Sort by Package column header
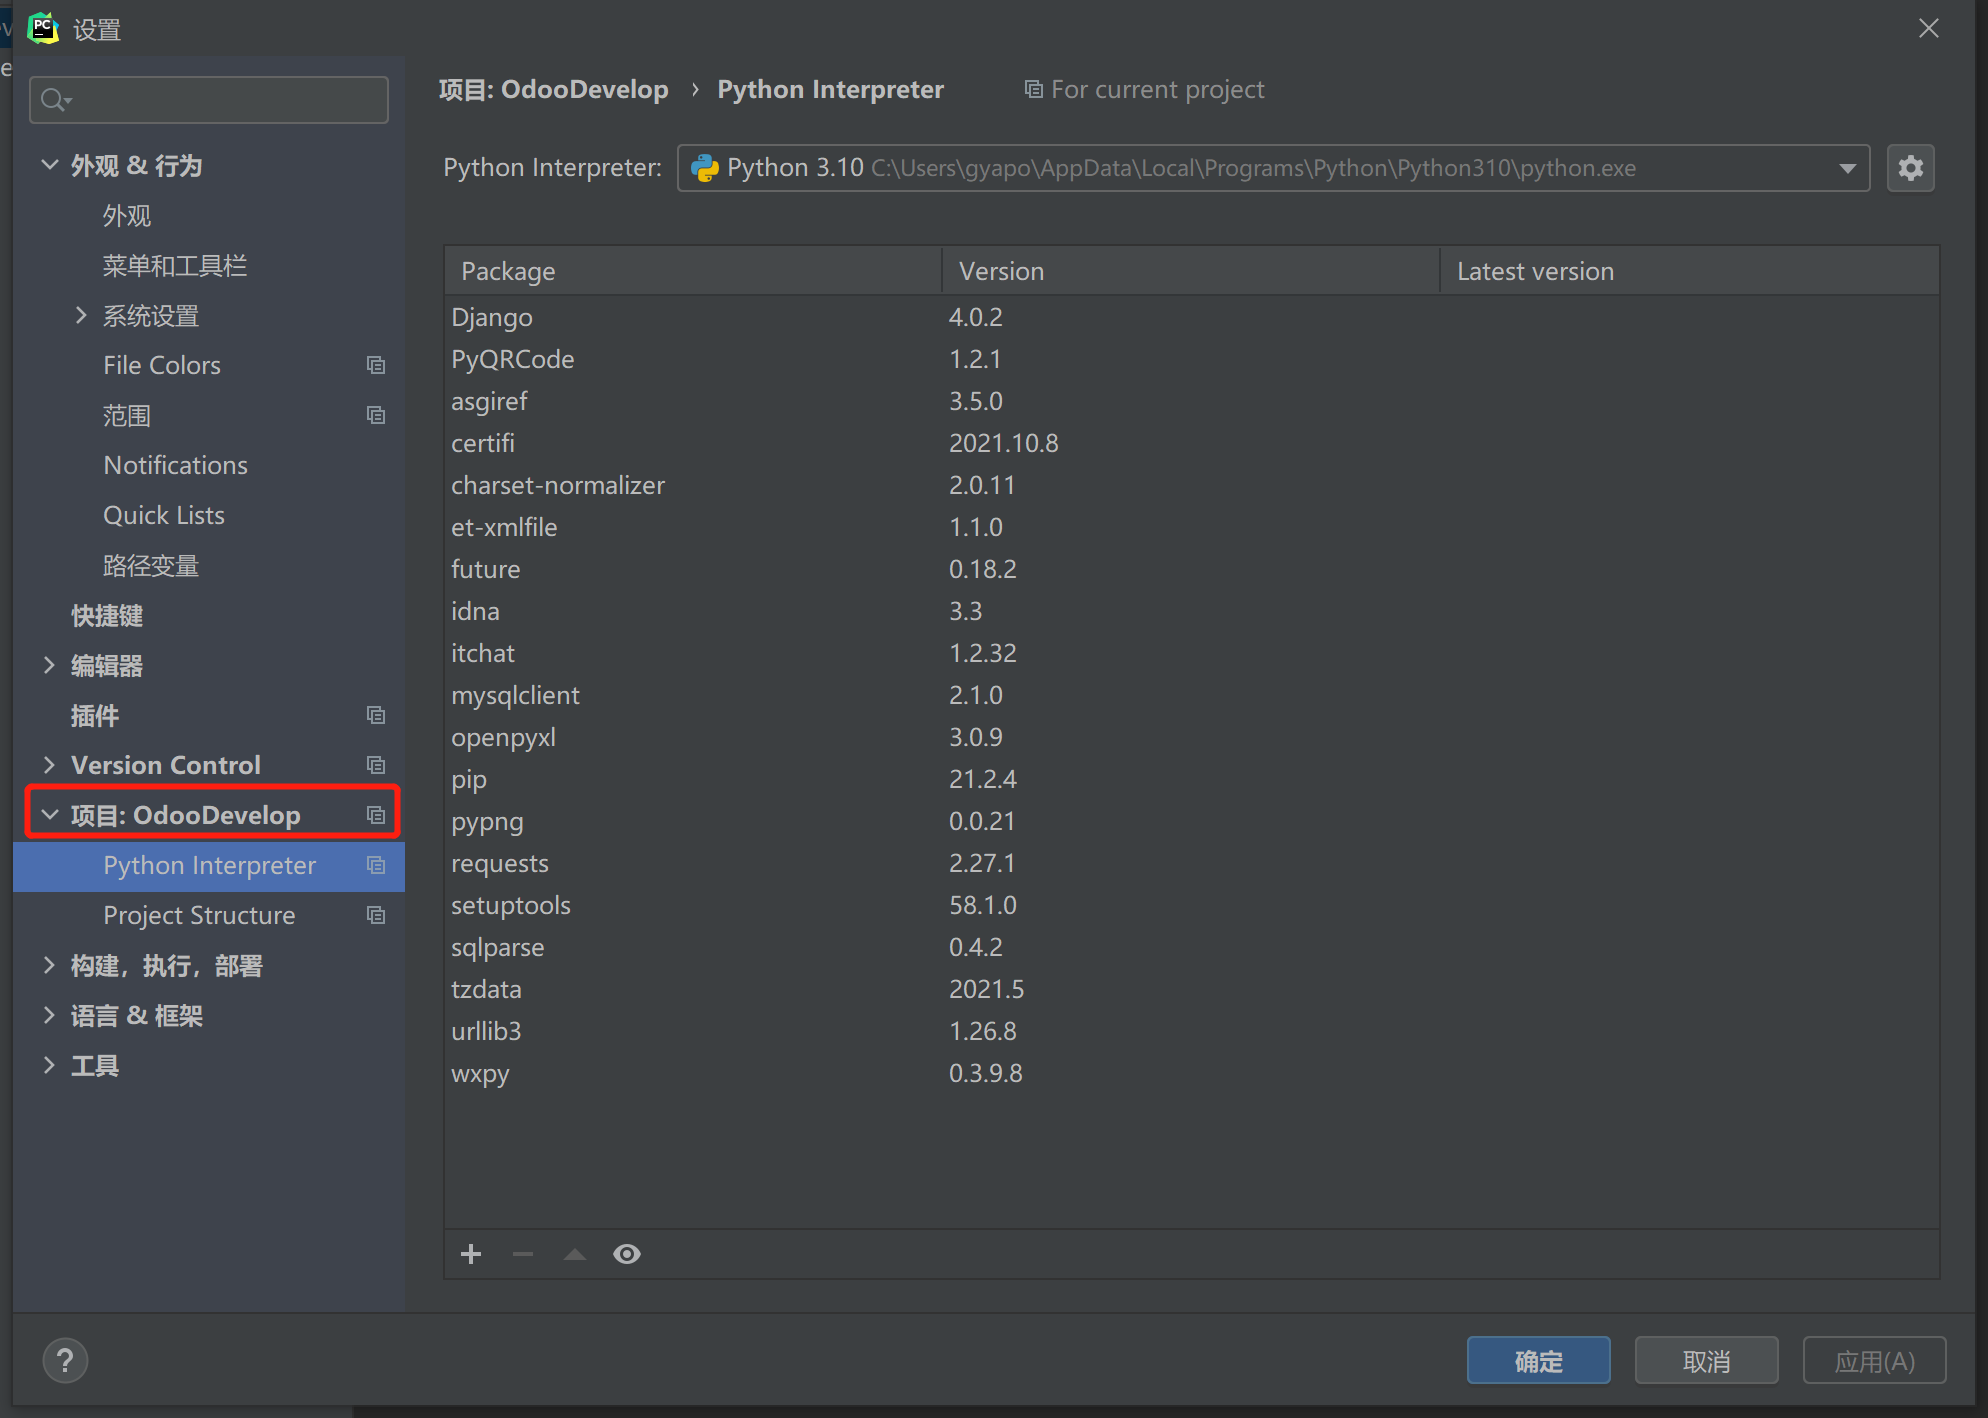This screenshot has height=1418, width=1988. [x=693, y=271]
